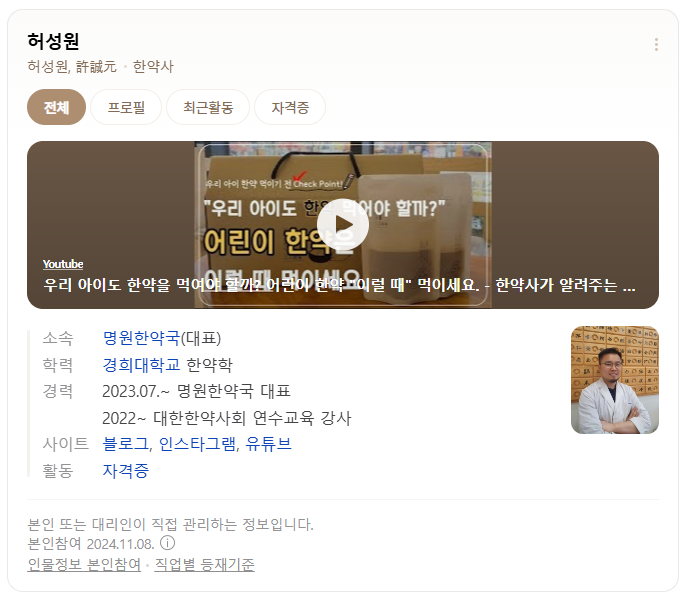Open the three-dot more options menu

click(656, 45)
